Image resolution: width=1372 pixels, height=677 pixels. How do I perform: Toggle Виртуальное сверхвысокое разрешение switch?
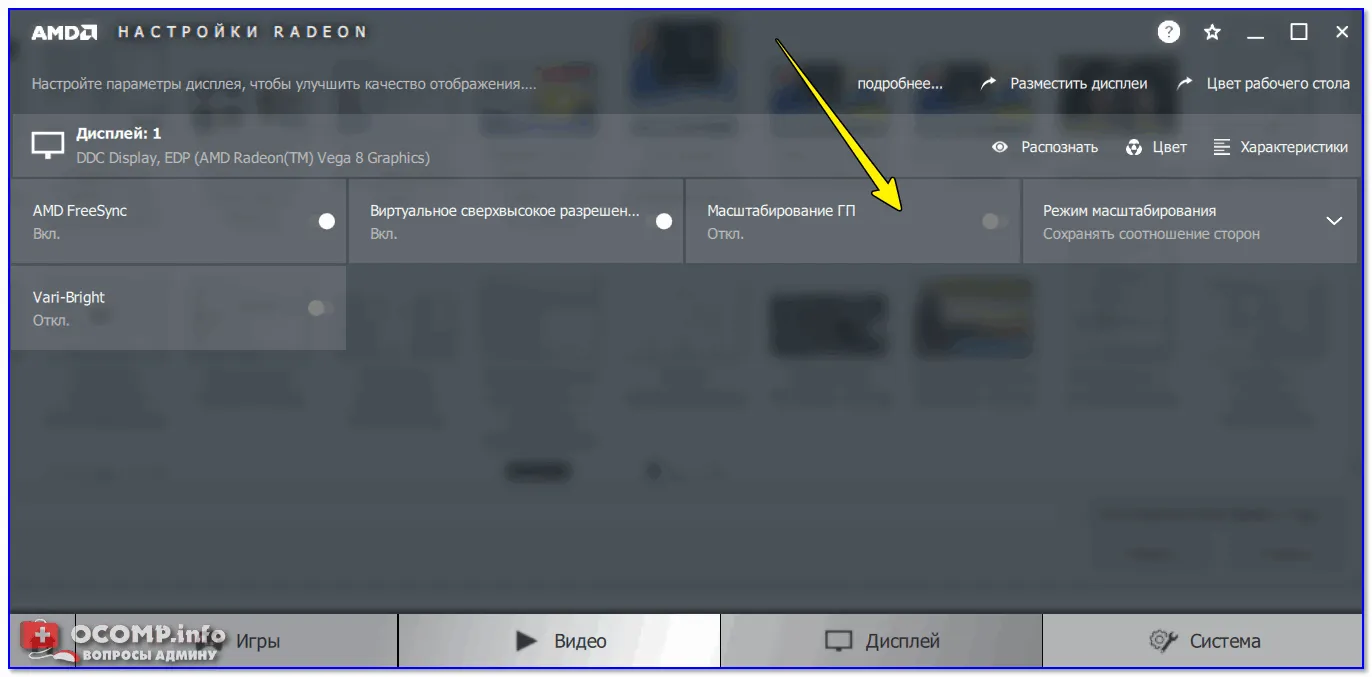click(x=664, y=221)
